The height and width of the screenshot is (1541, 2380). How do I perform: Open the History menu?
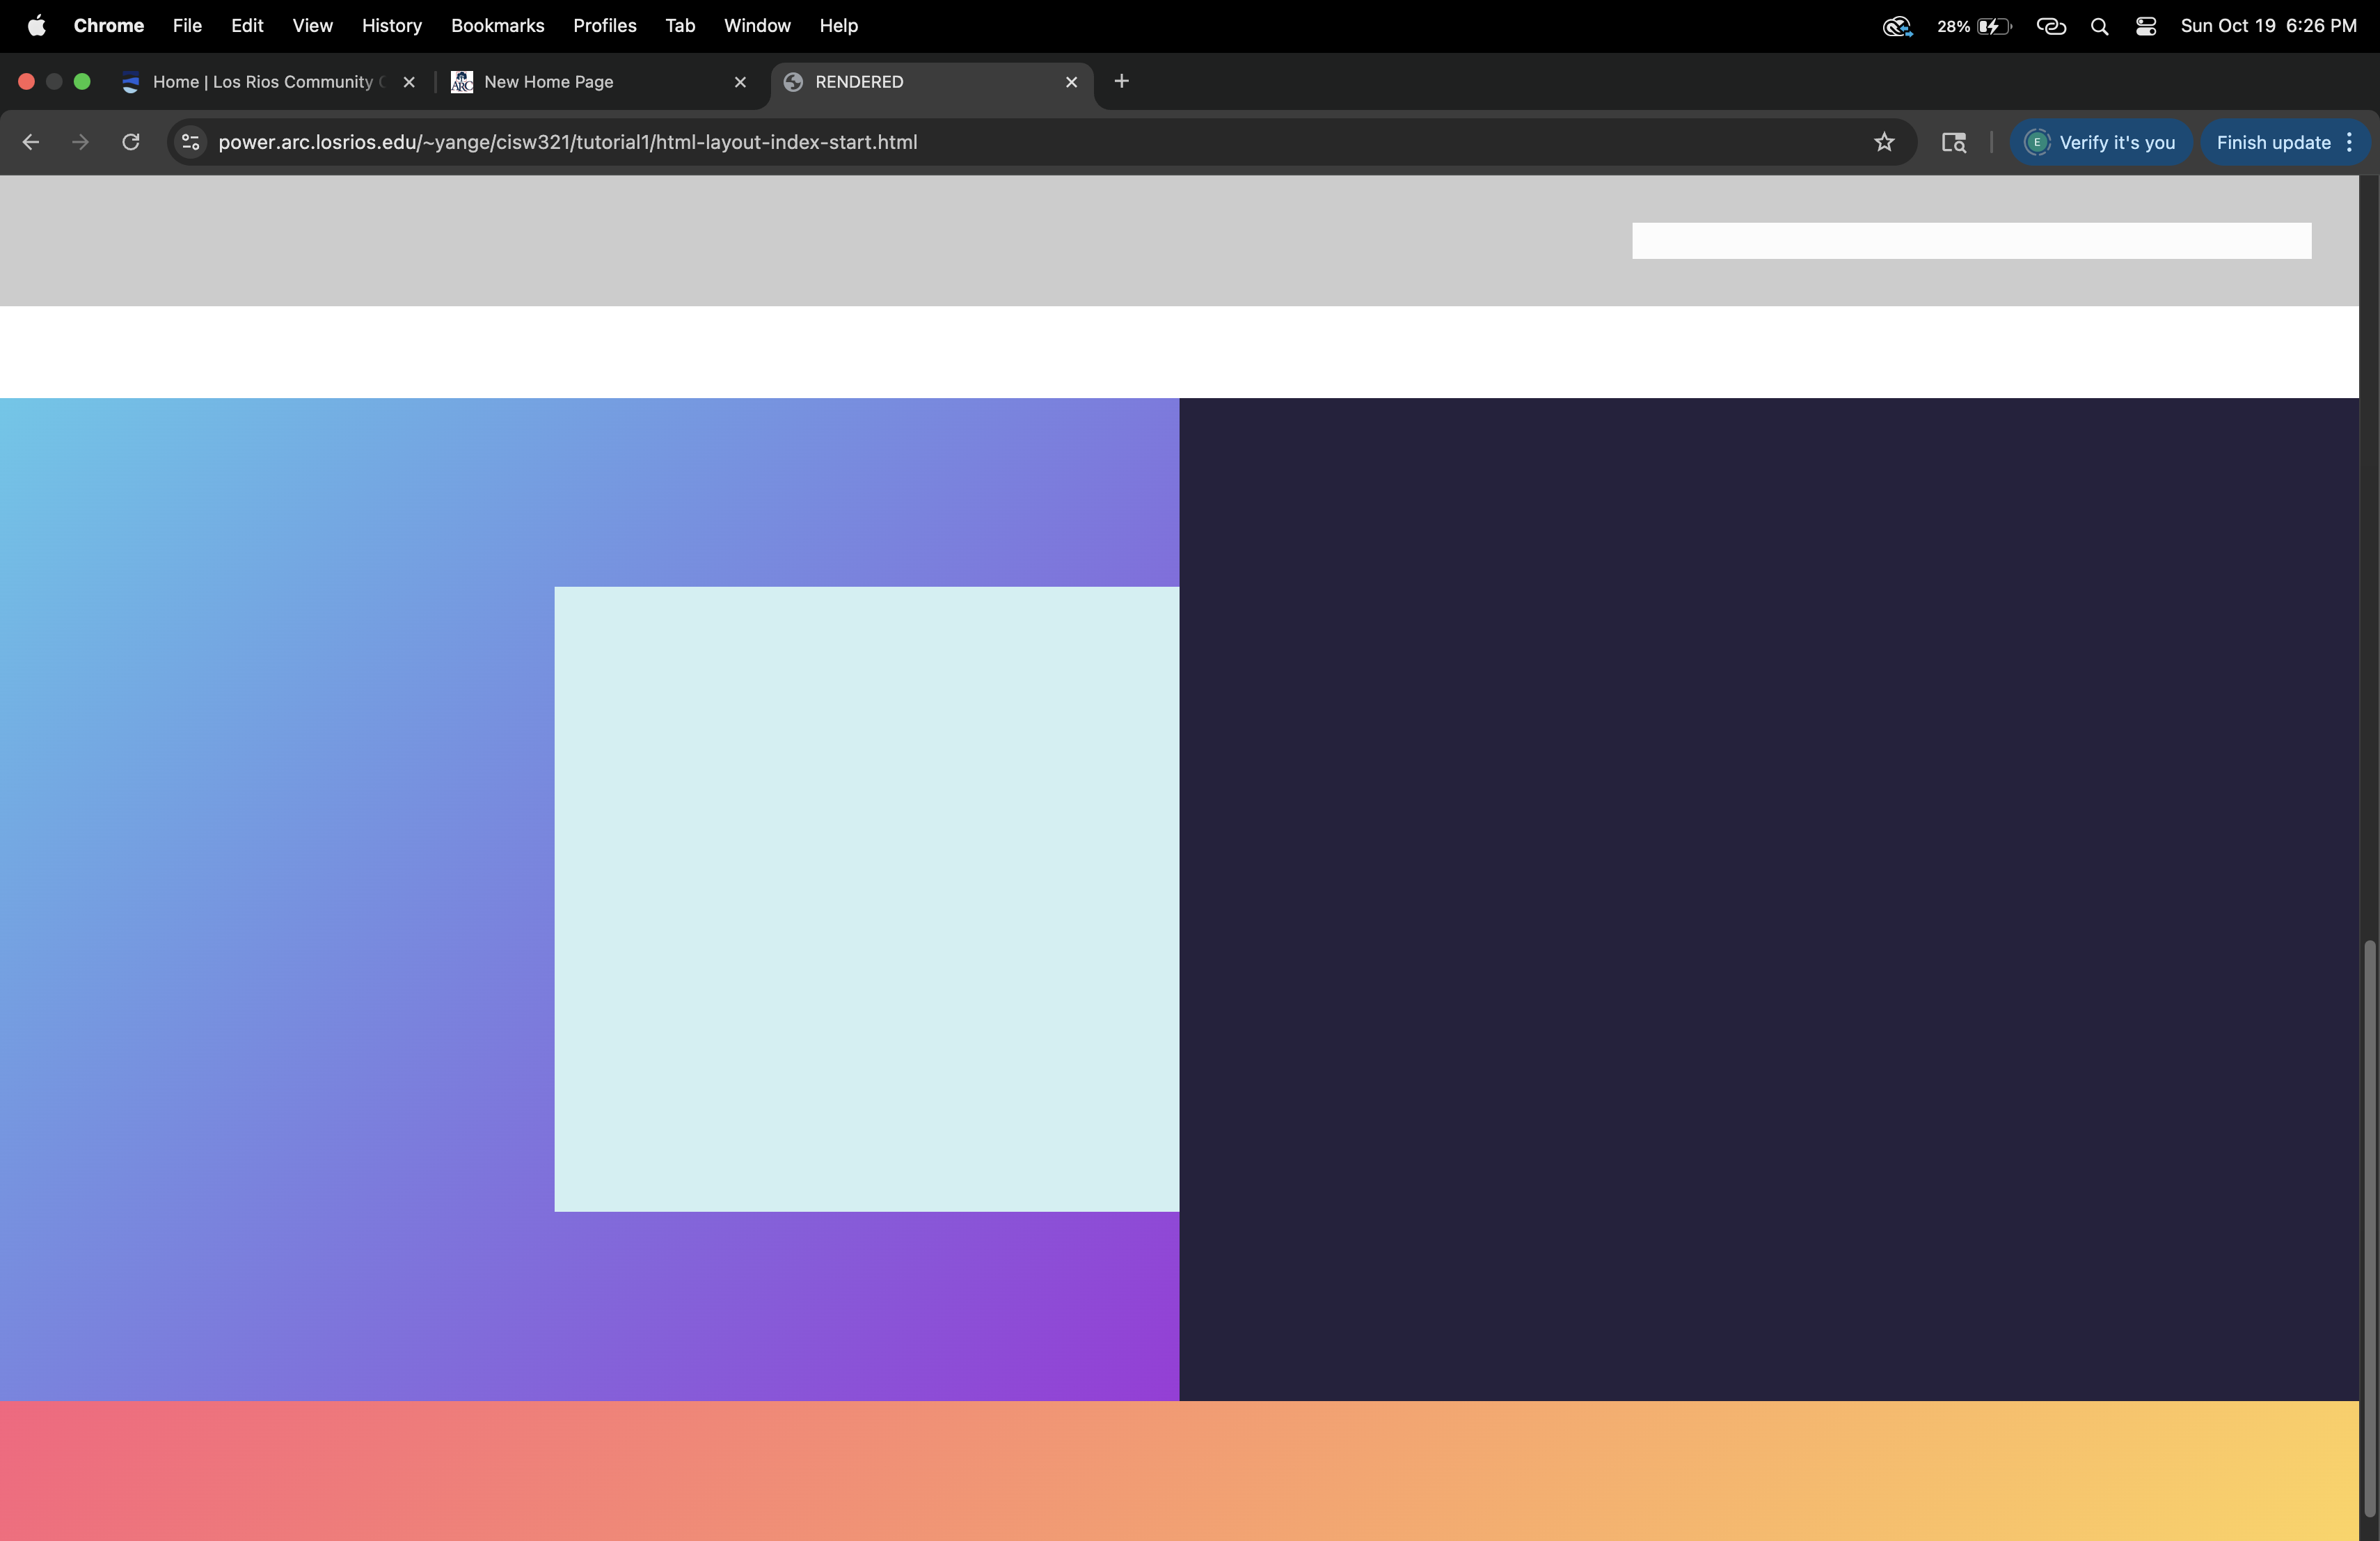pyautogui.click(x=391, y=26)
